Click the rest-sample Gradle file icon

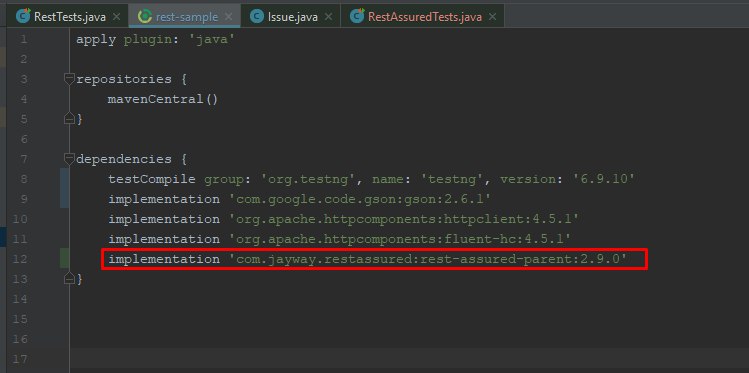pos(144,17)
